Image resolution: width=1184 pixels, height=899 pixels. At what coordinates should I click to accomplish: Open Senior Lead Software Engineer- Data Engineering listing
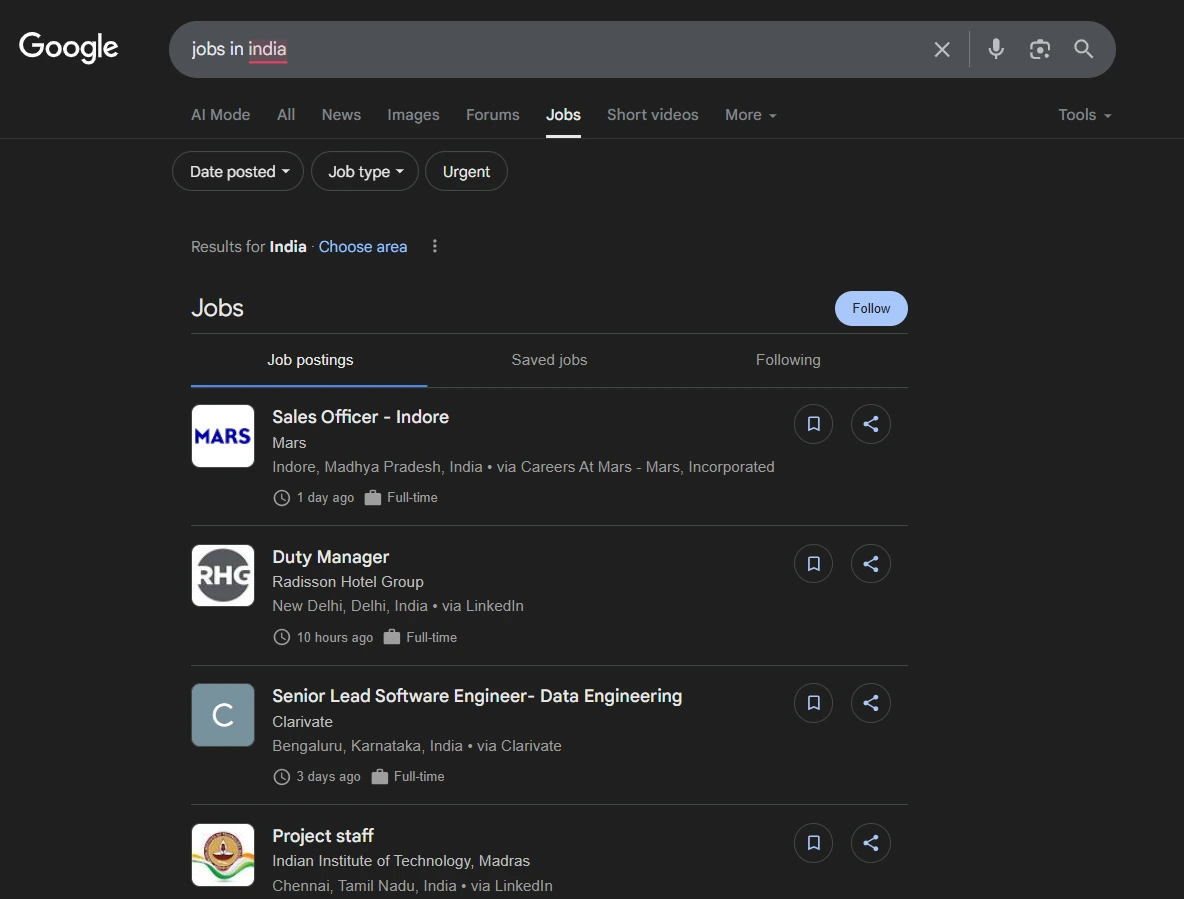pos(477,696)
